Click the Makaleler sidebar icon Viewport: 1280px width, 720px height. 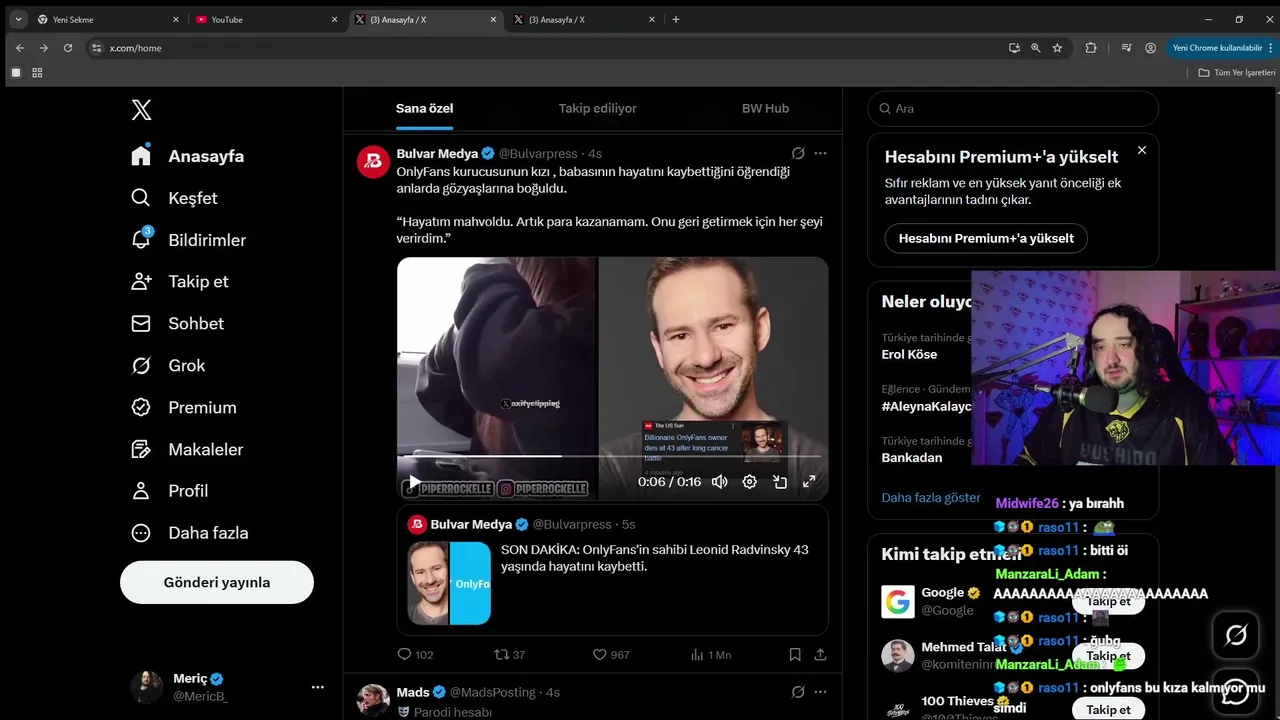141,449
